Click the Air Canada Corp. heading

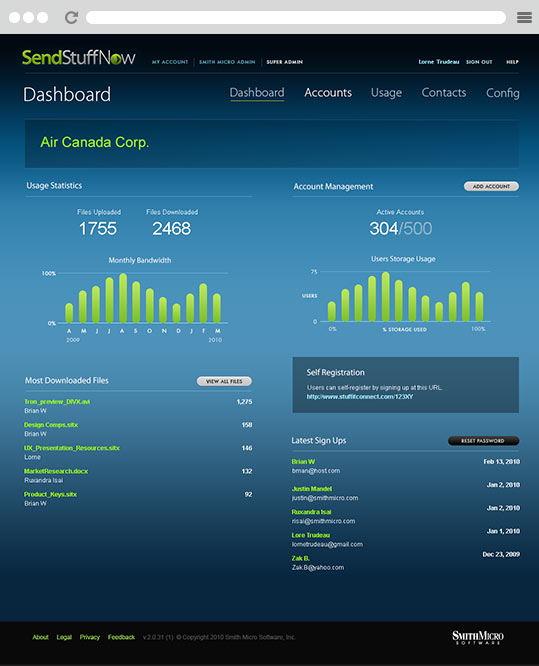(95, 142)
